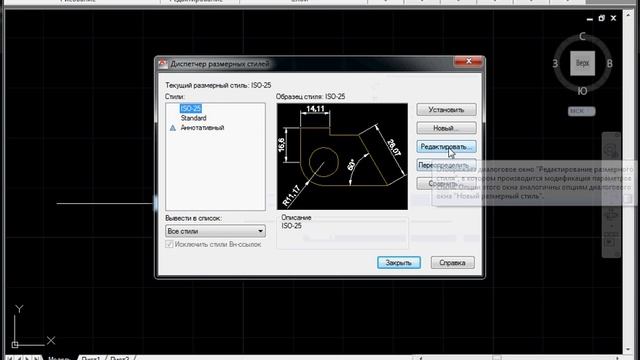Restore the drawing window size
This screenshot has width=640, height=360.
(x=601, y=18)
